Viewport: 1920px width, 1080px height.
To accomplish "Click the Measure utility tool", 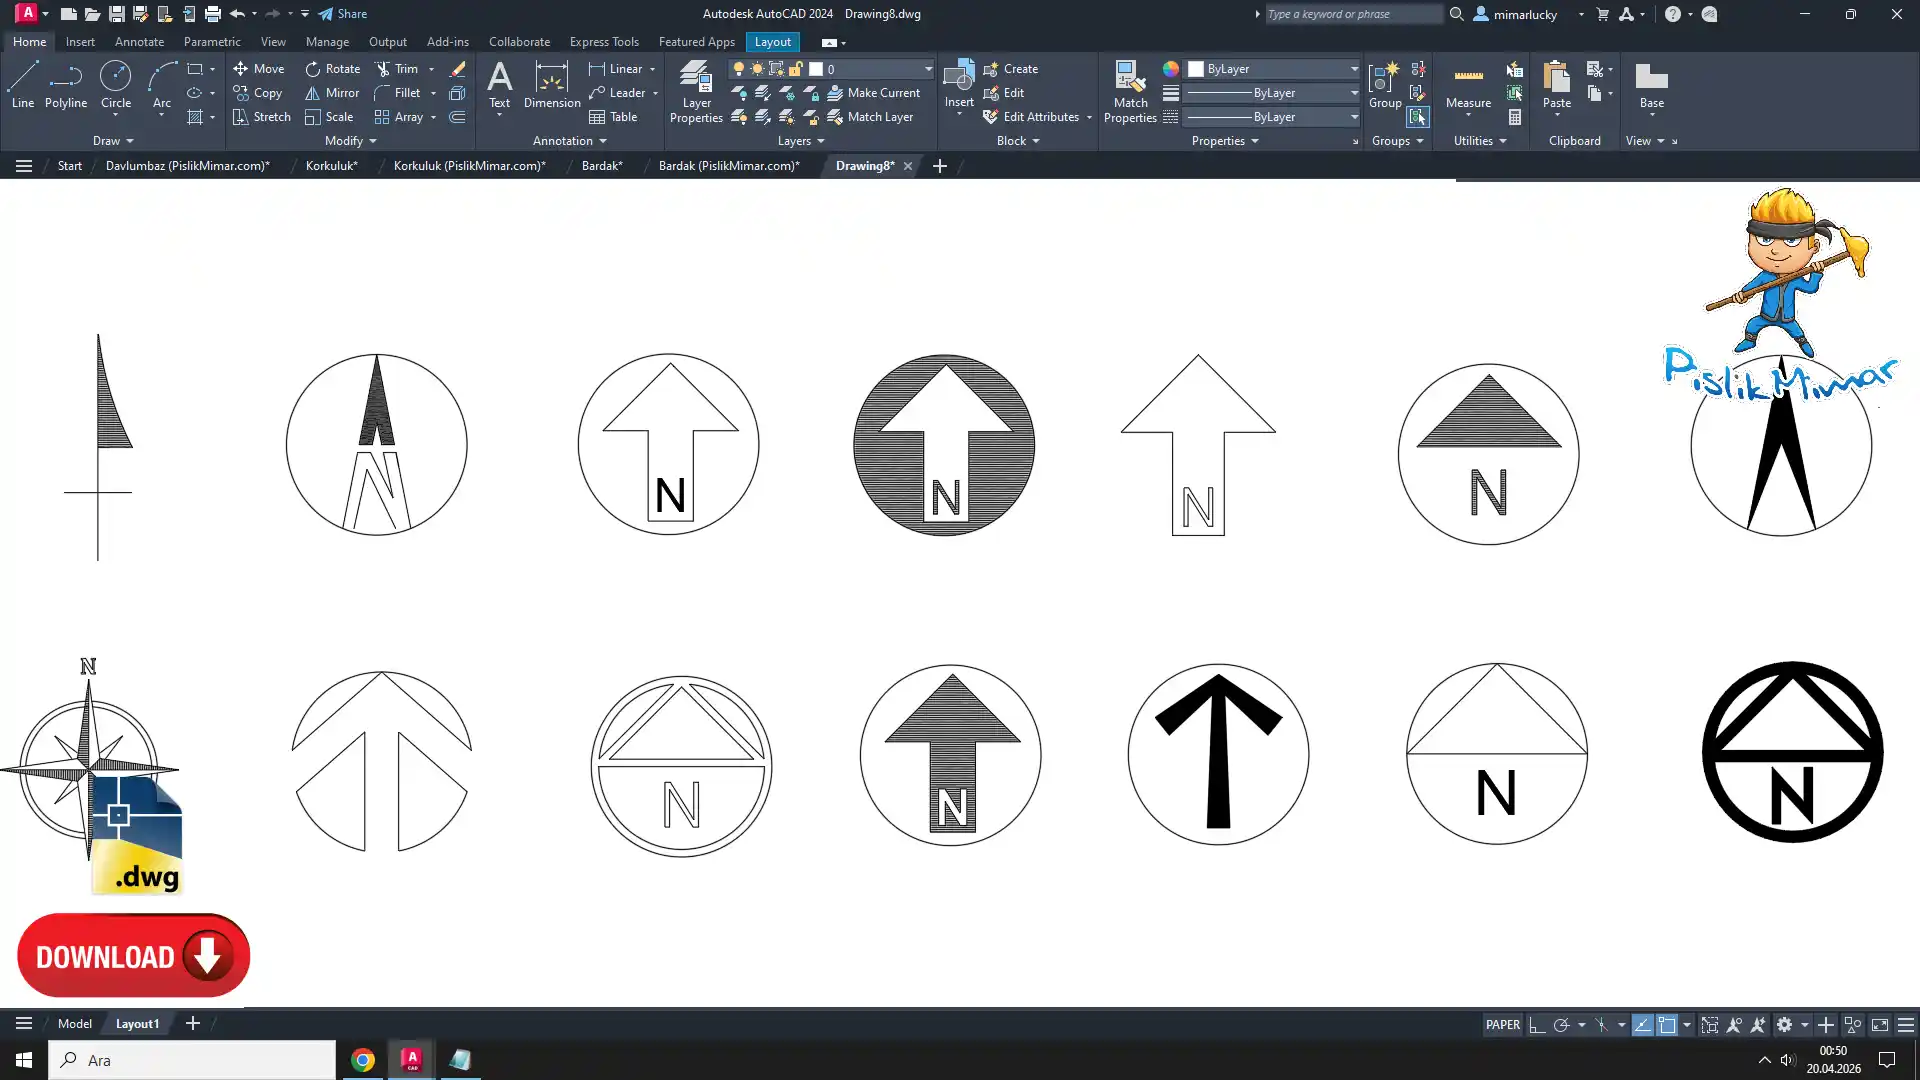I will tap(1468, 84).
